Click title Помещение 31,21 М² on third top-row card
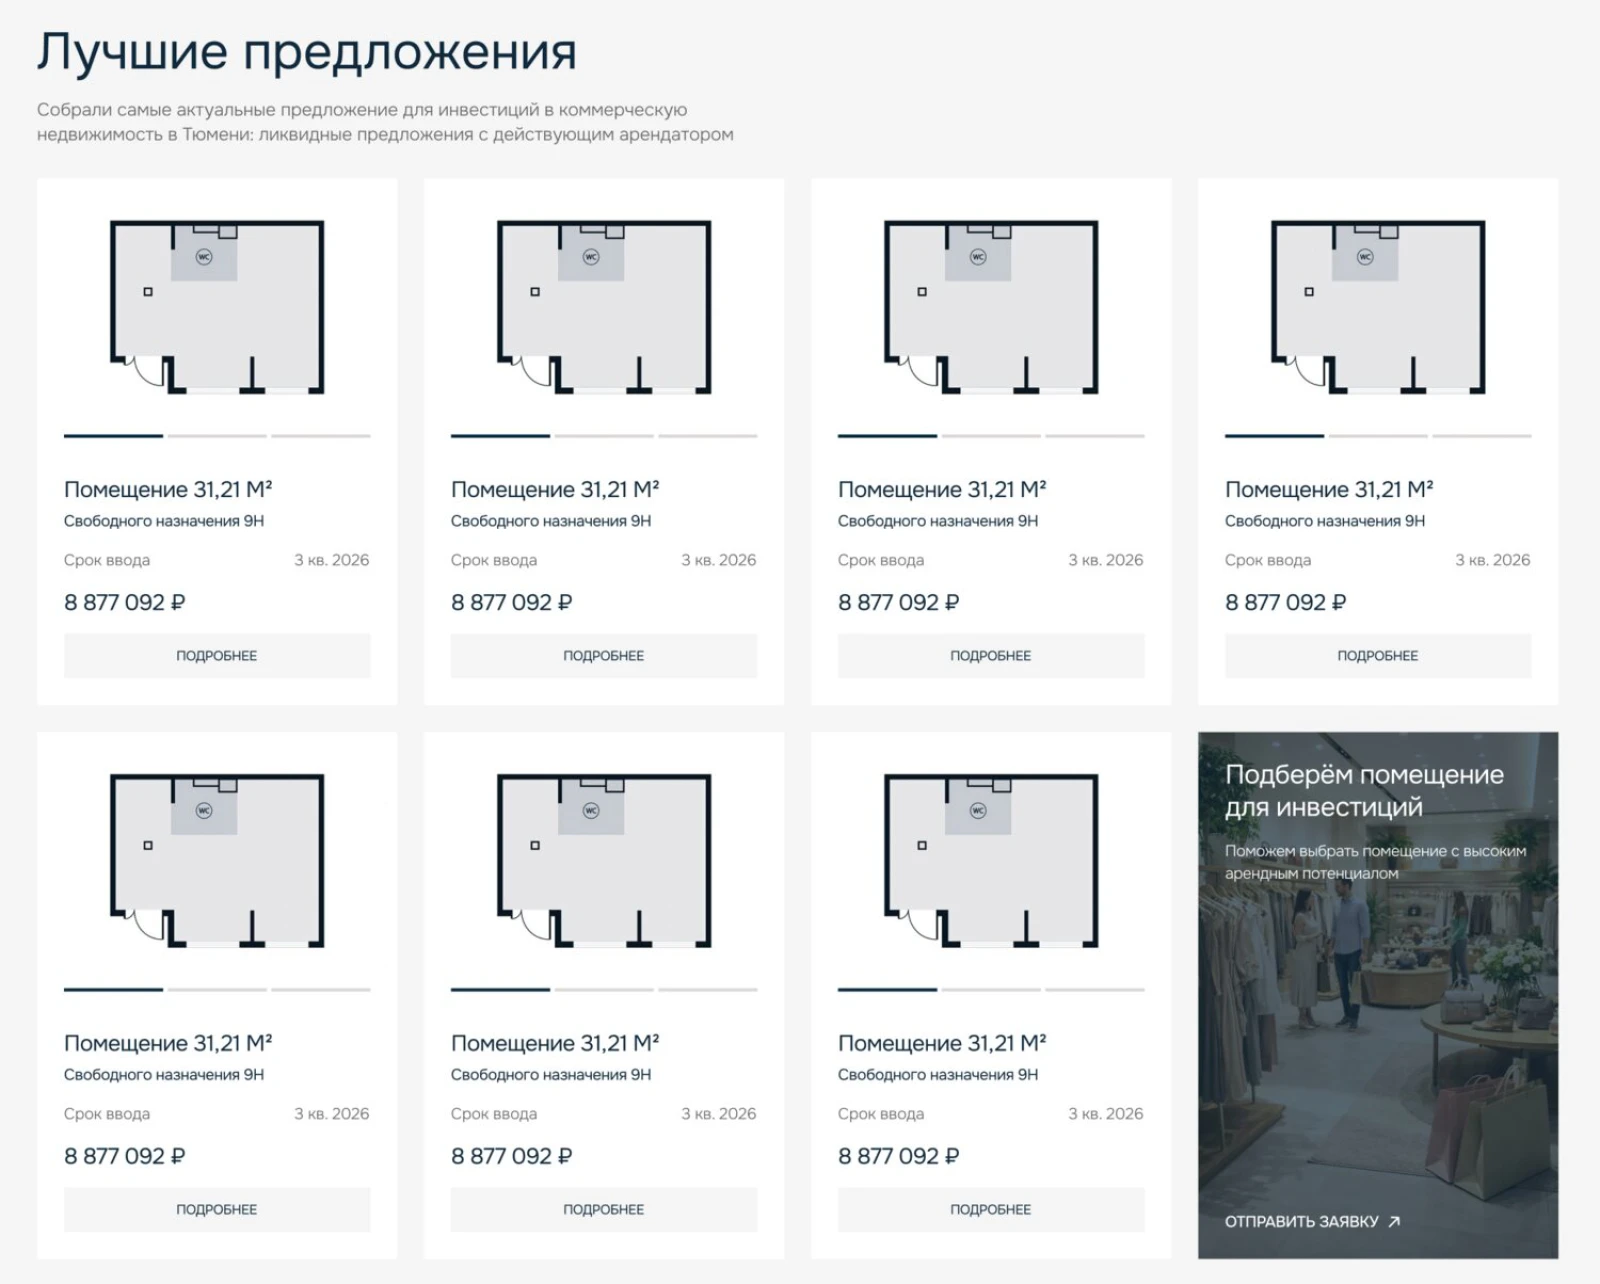This screenshot has height=1284, width=1600. [942, 489]
